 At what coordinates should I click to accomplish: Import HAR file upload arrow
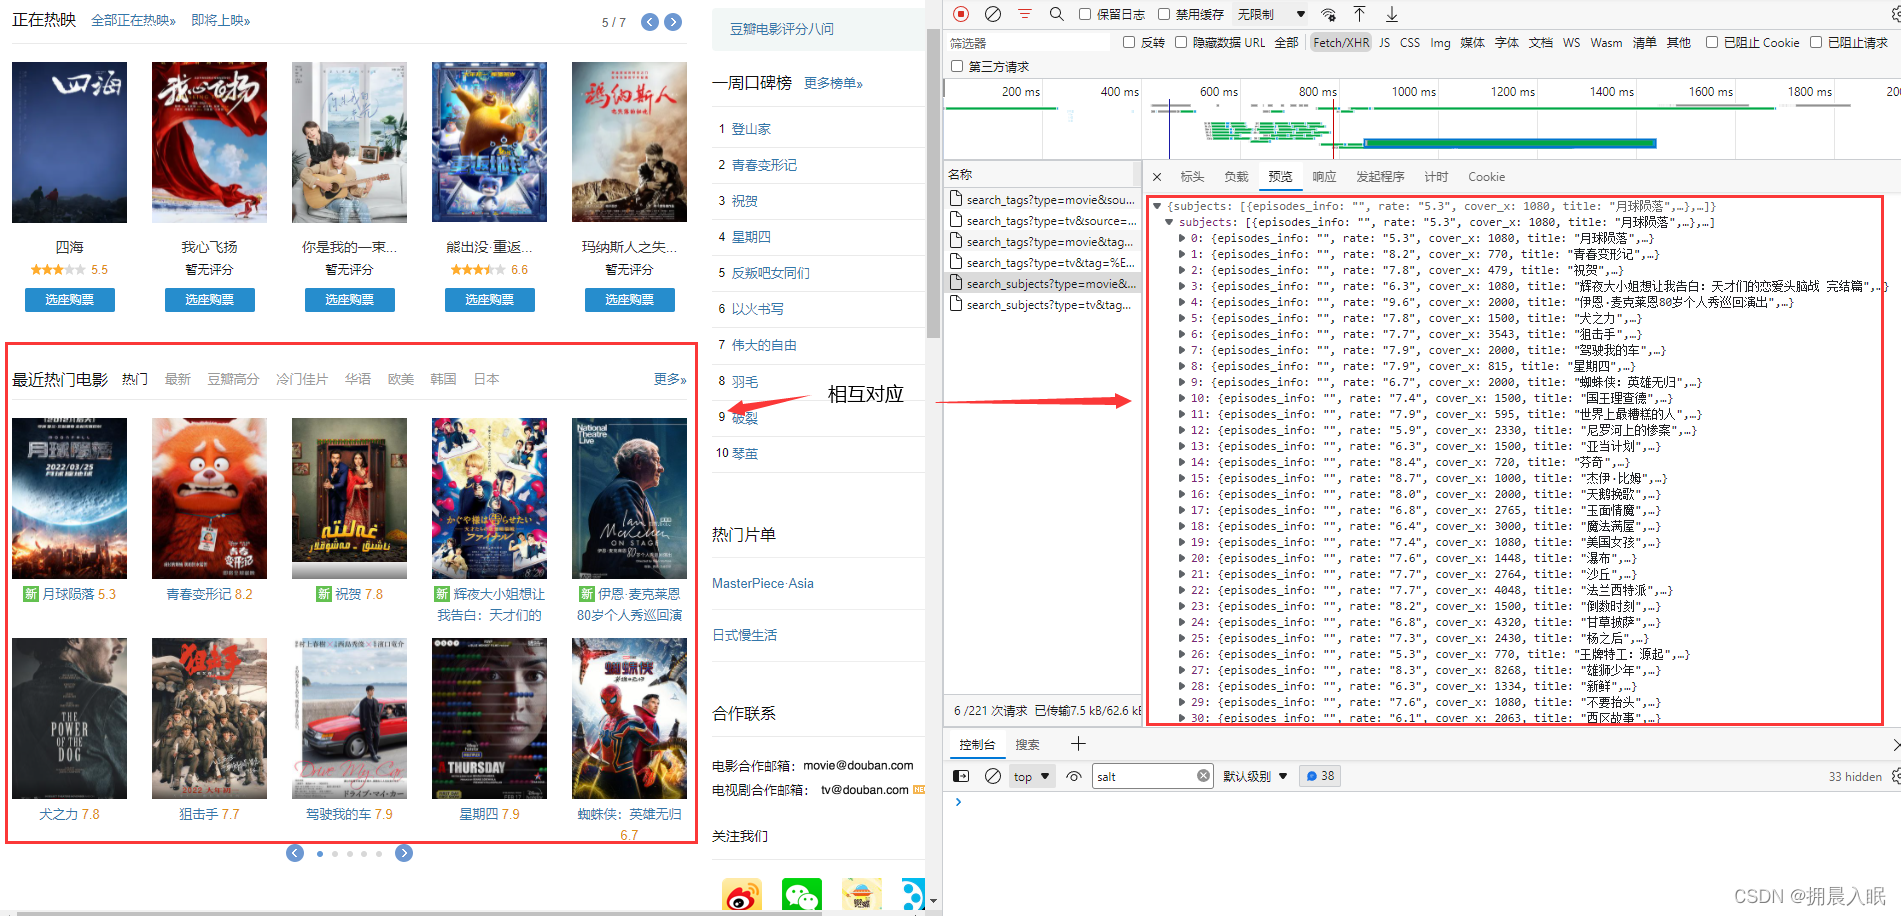(x=1360, y=14)
